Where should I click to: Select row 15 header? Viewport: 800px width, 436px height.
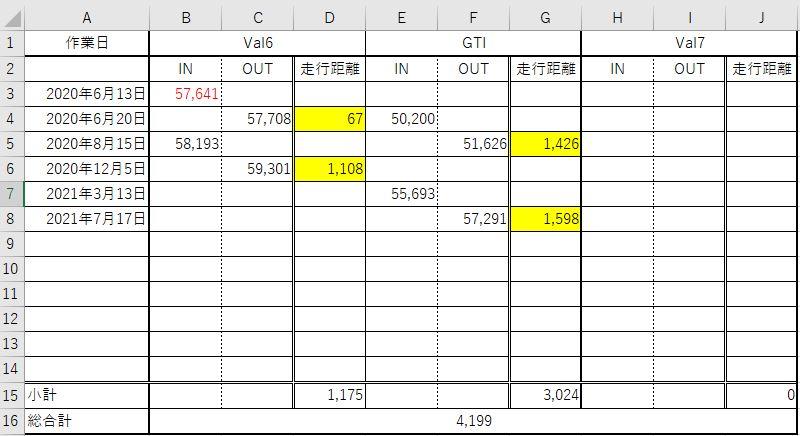[x=12, y=395]
